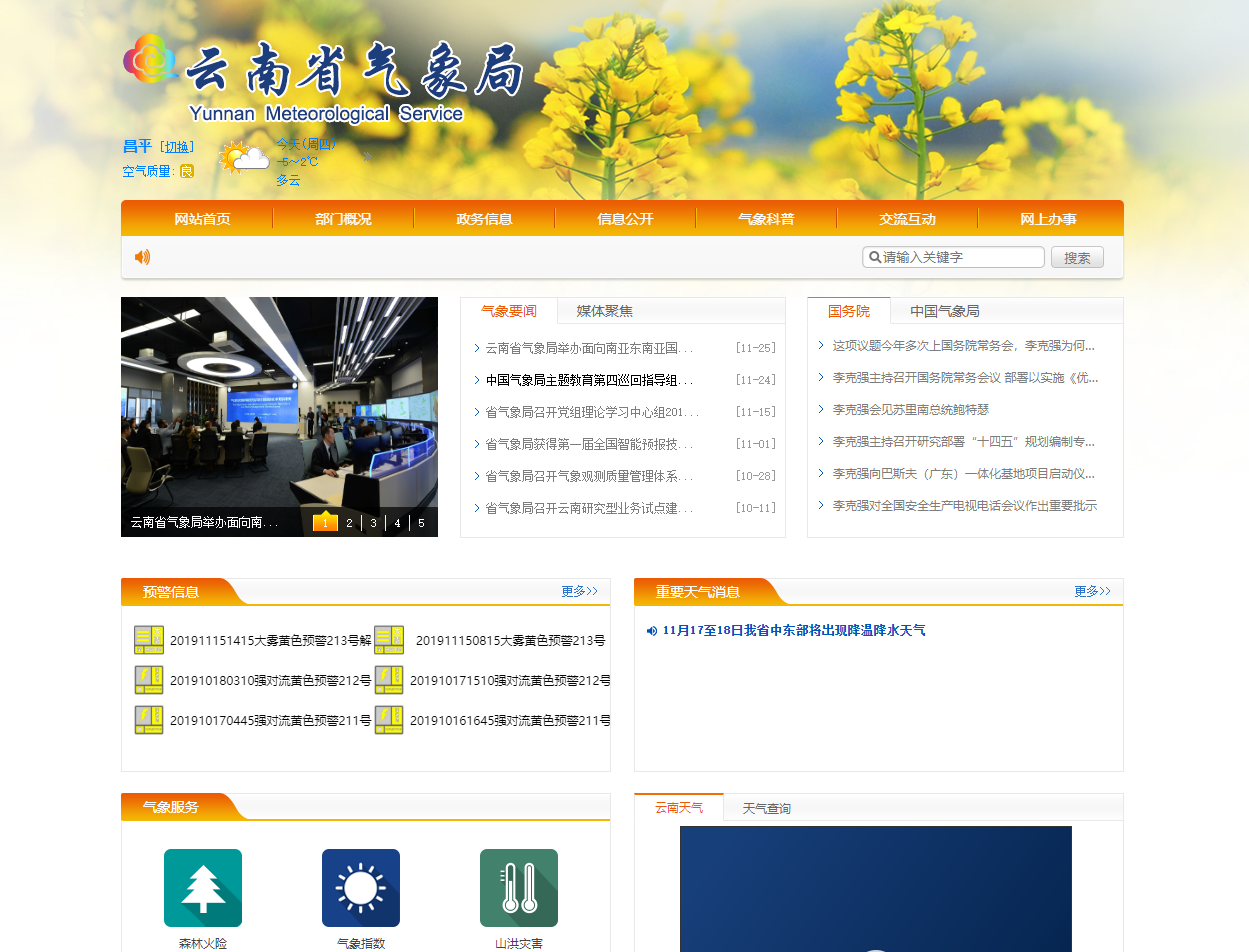
Task: Open warning icon for 201911151415大雾黄色预警
Action: click(149, 640)
